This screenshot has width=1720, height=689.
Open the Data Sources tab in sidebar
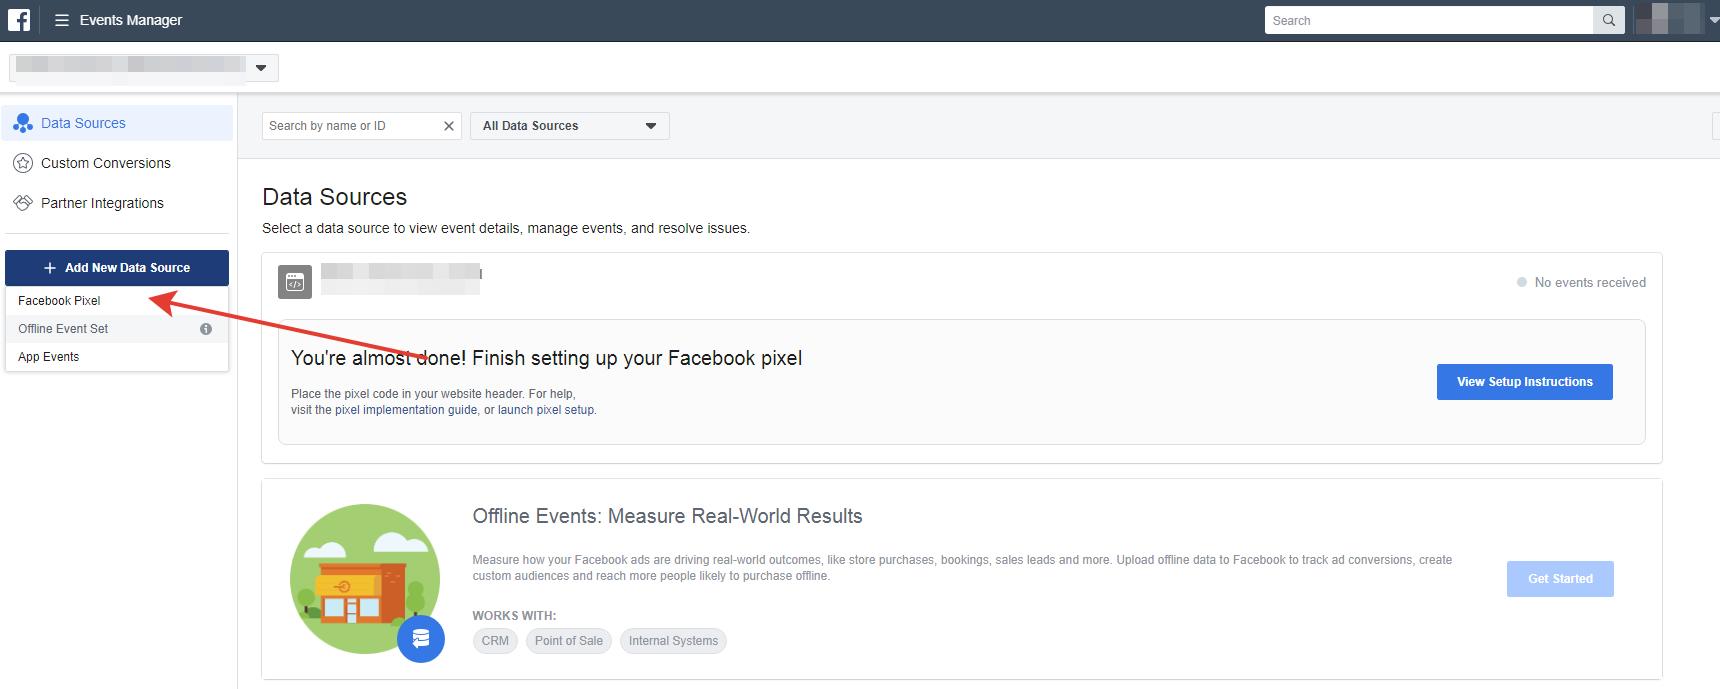(x=83, y=123)
